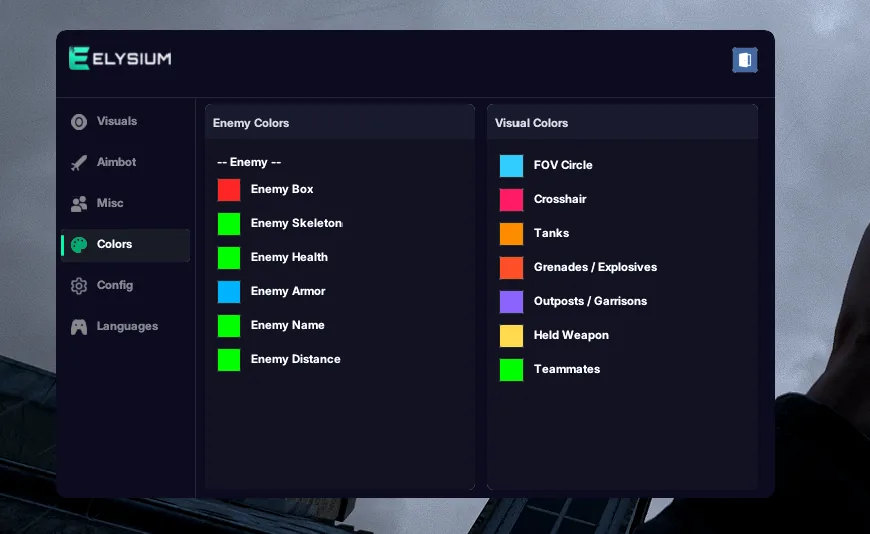Click the Crosshair label

tap(560, 199)
